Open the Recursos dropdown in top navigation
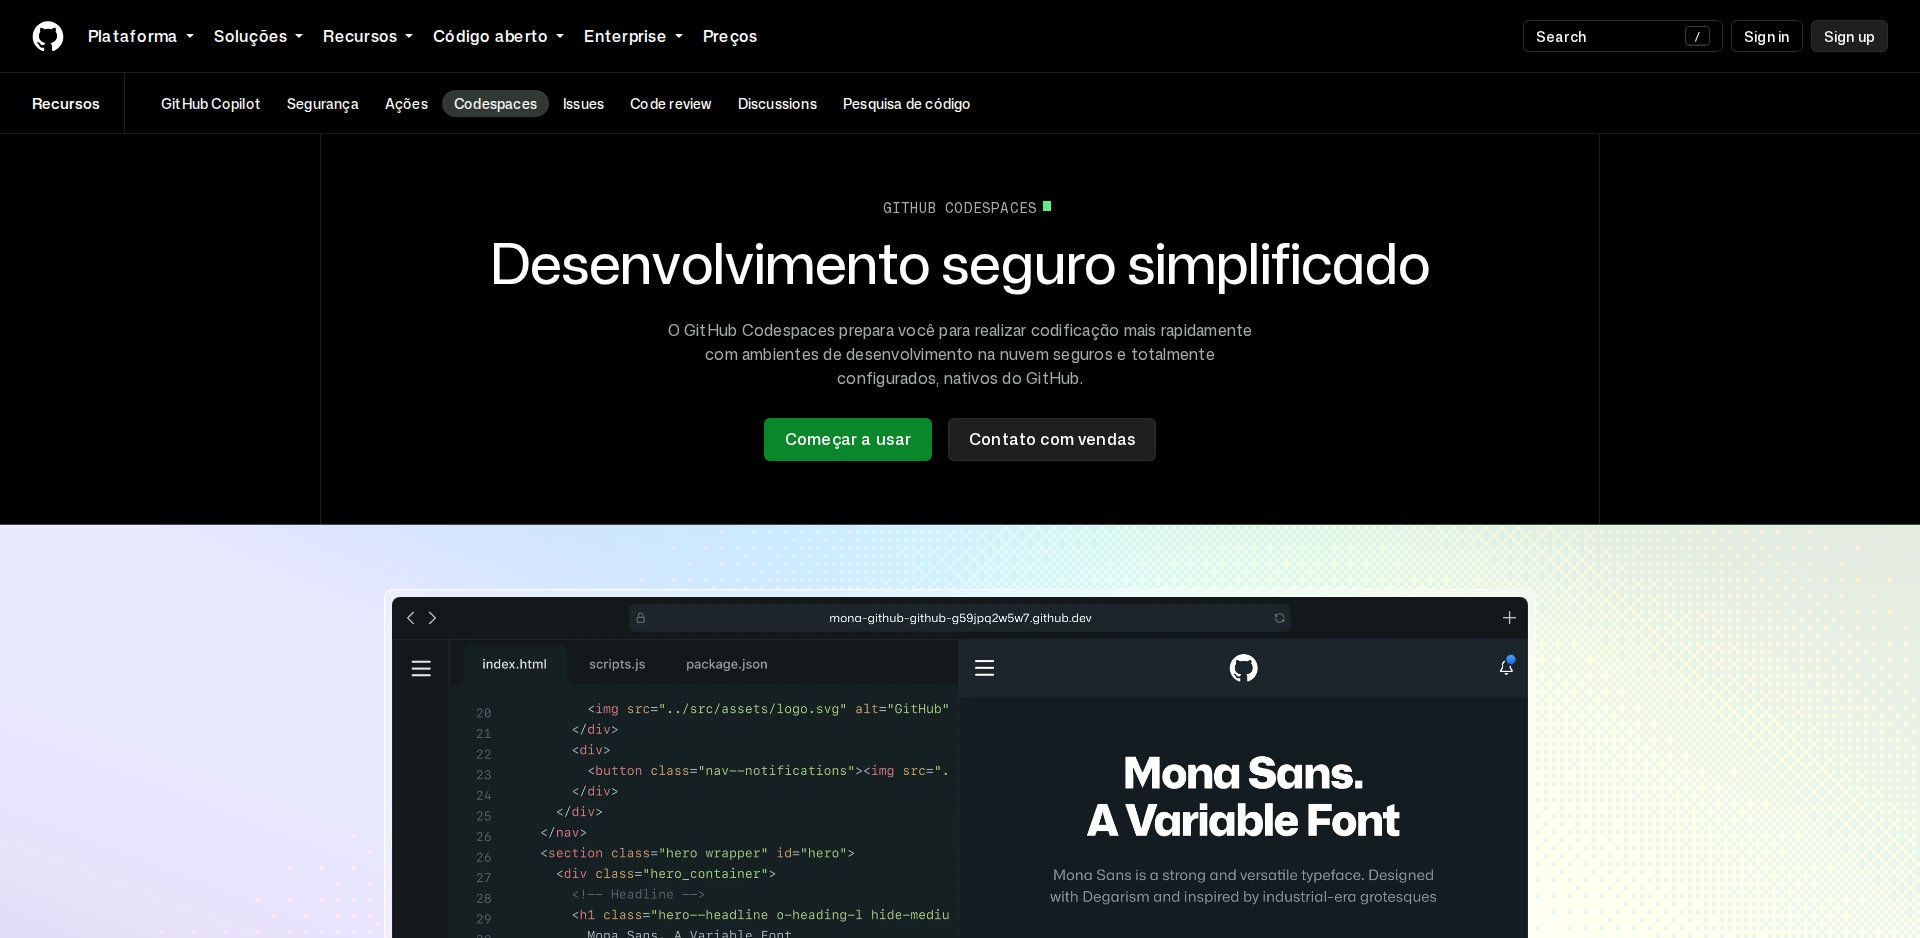The image size is (1920, 938). click(368, 36)
